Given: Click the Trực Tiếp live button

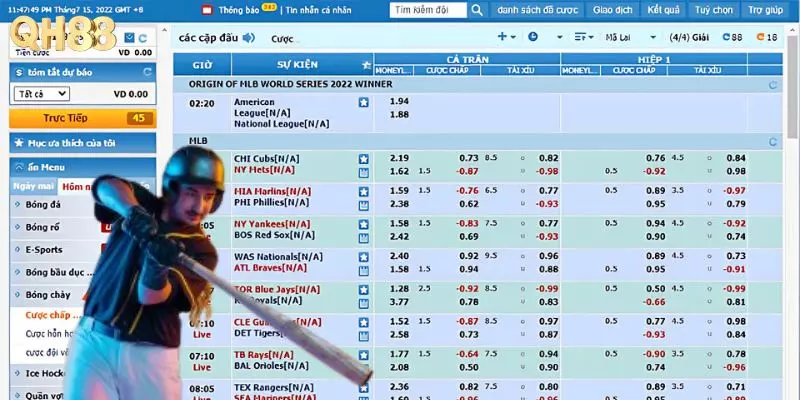Looking at the screenshot, I should click(x=82, y=118).
